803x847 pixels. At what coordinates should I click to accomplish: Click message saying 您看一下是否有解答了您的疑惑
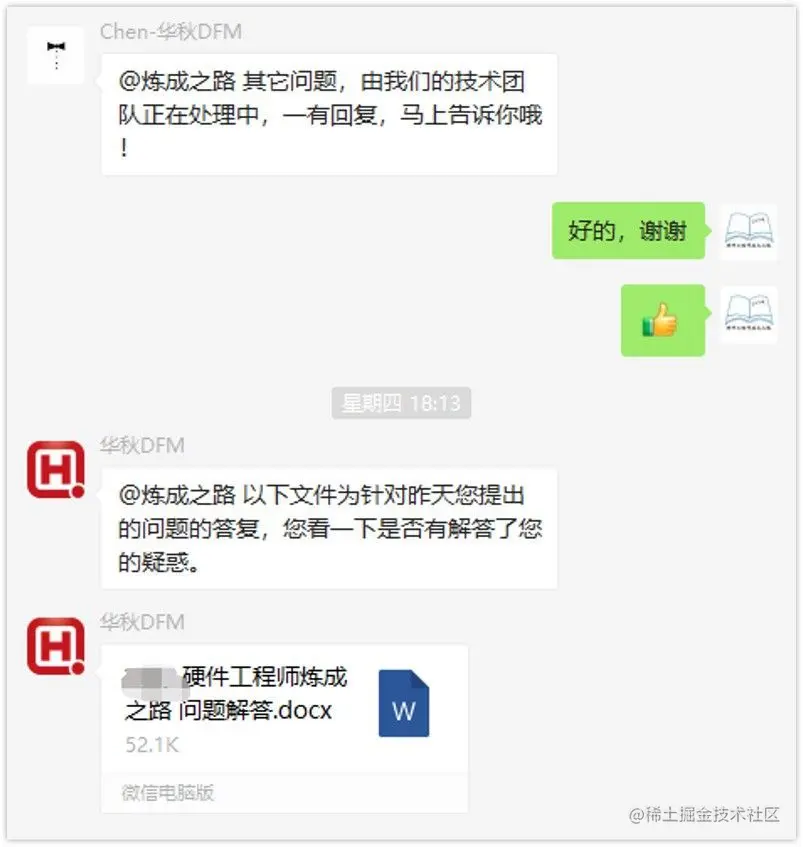329,528
